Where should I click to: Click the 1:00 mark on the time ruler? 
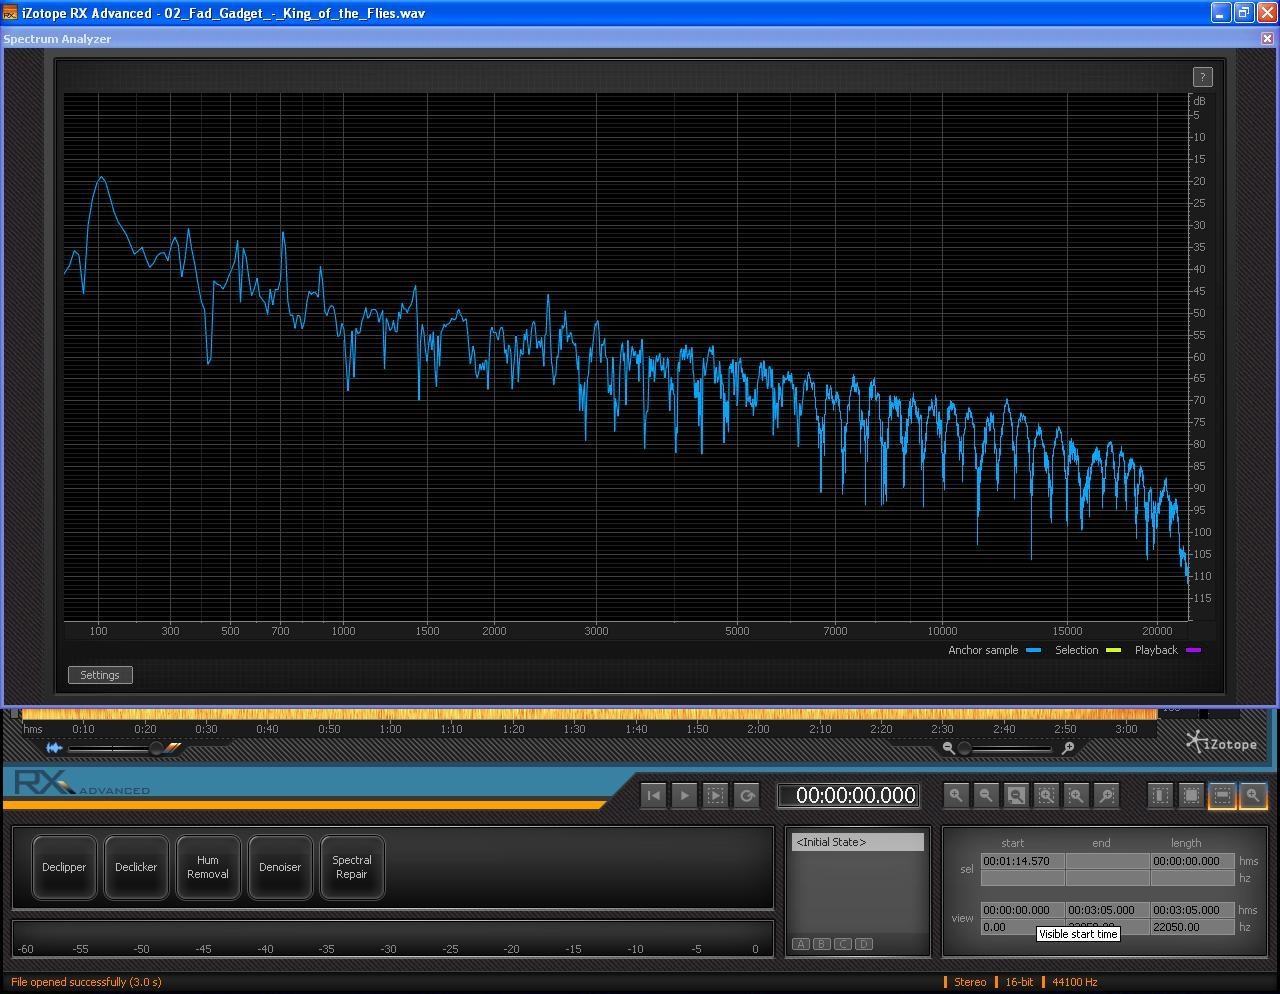point(390,729)
